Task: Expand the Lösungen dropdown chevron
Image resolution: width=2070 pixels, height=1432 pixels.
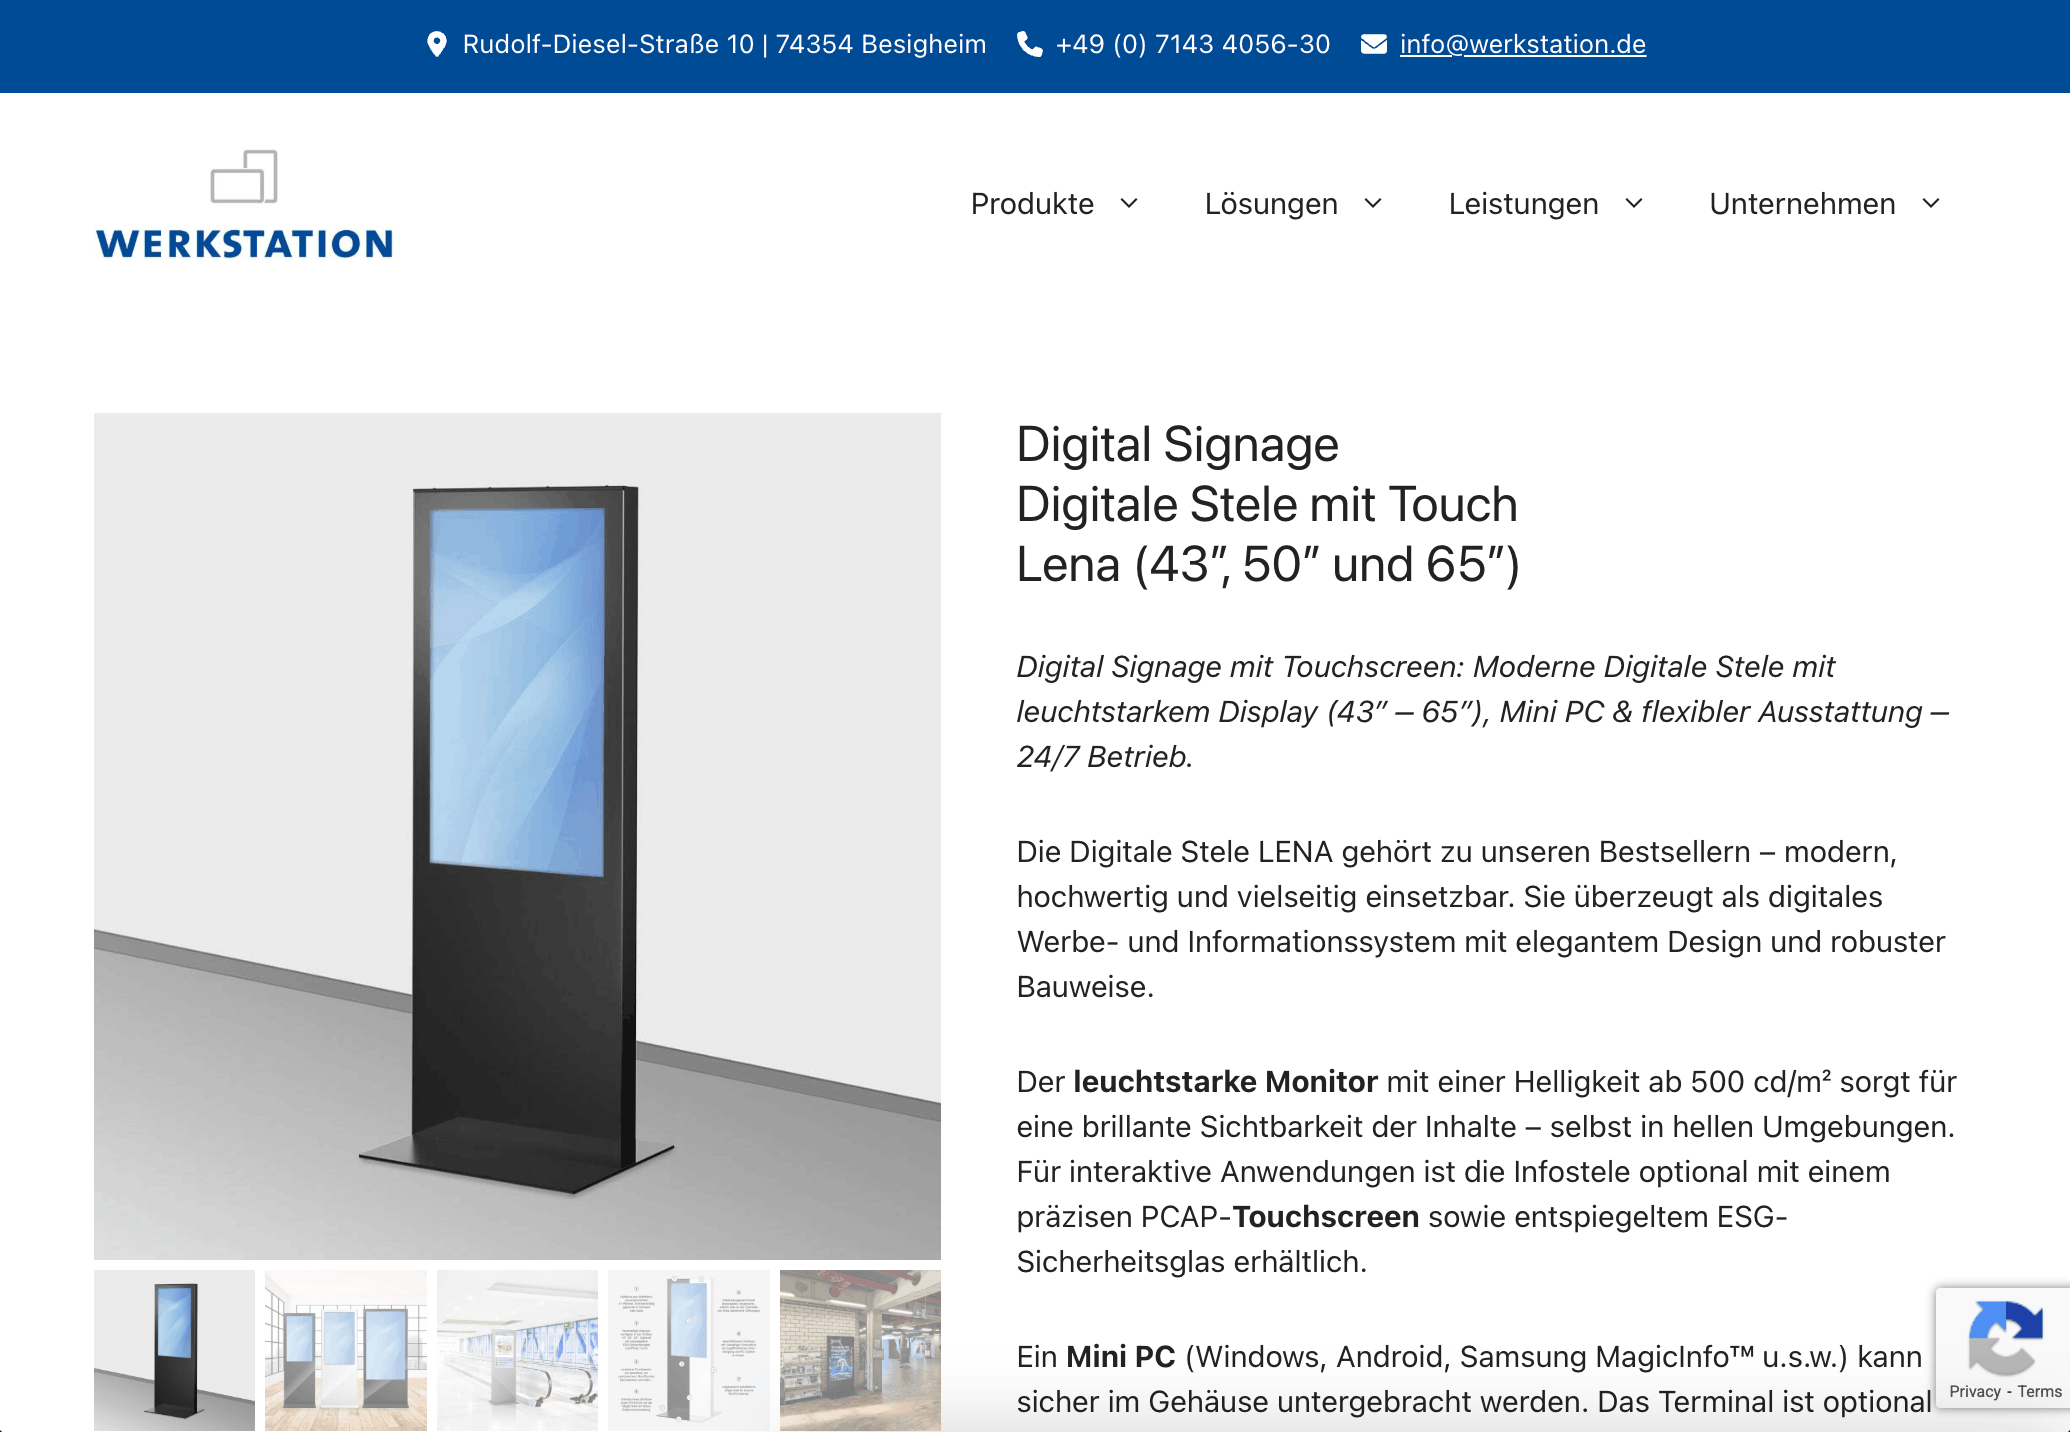Action: 1373,204
